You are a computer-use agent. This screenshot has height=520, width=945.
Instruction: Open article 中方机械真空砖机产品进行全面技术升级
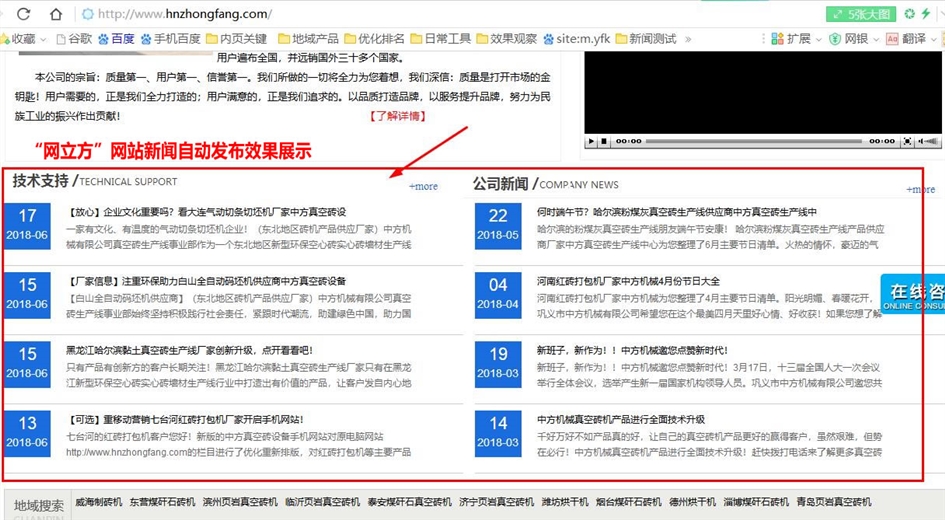[x=621, y=419]
